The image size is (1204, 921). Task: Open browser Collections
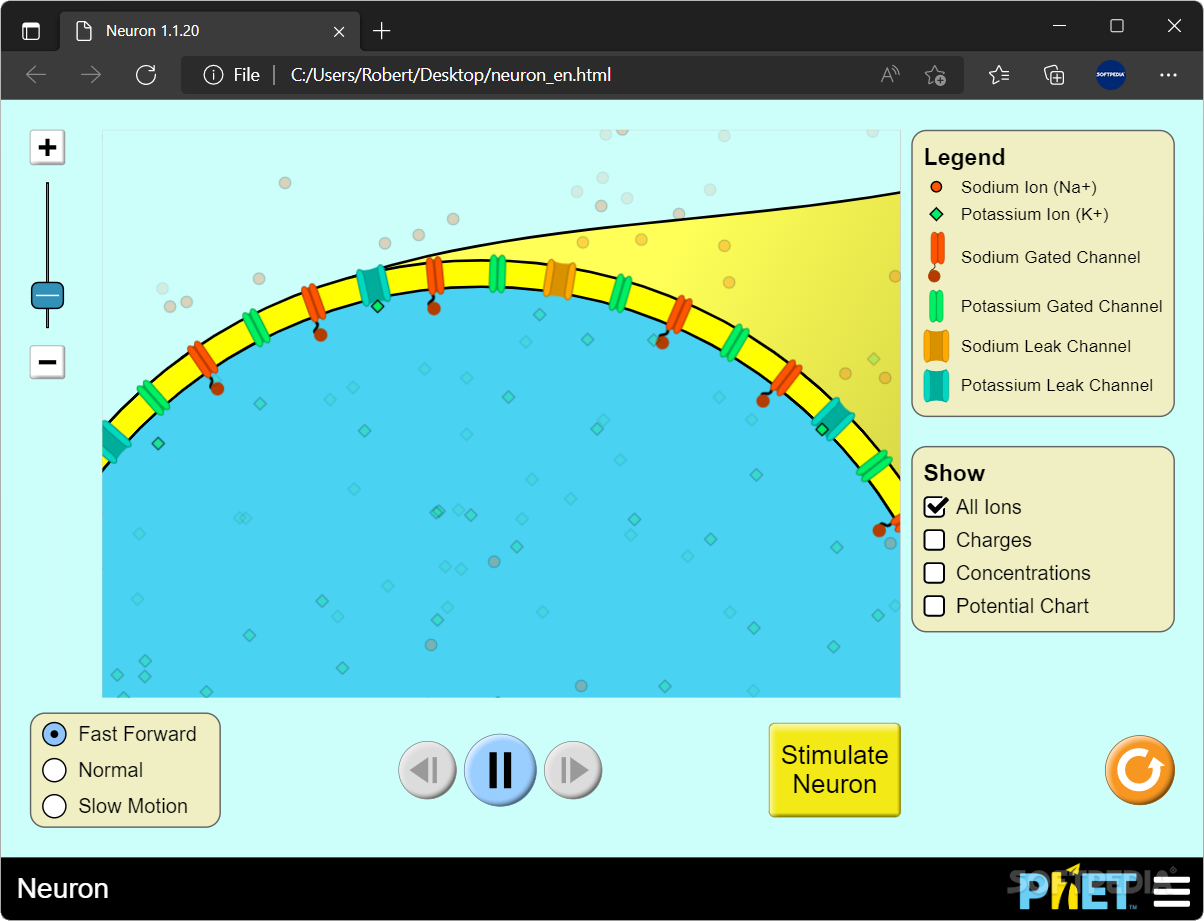[1053, 75]
